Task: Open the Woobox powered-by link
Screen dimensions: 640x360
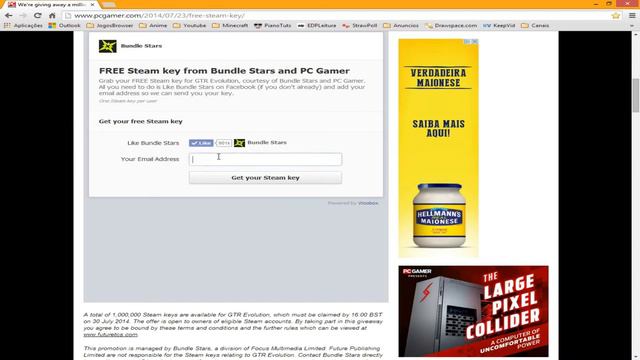Action: coord(368,203)
